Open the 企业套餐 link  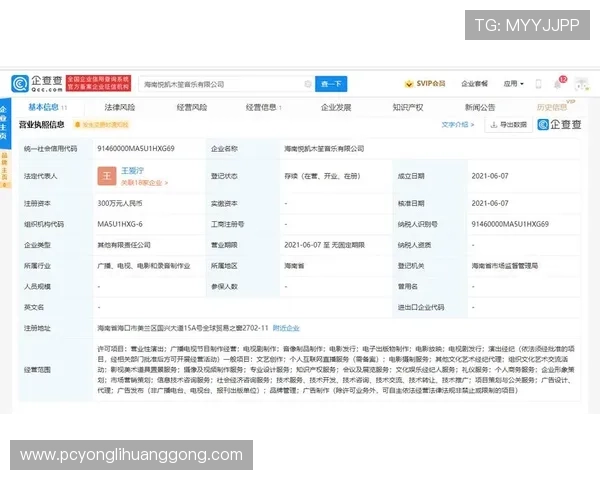[x=474, y=83]
